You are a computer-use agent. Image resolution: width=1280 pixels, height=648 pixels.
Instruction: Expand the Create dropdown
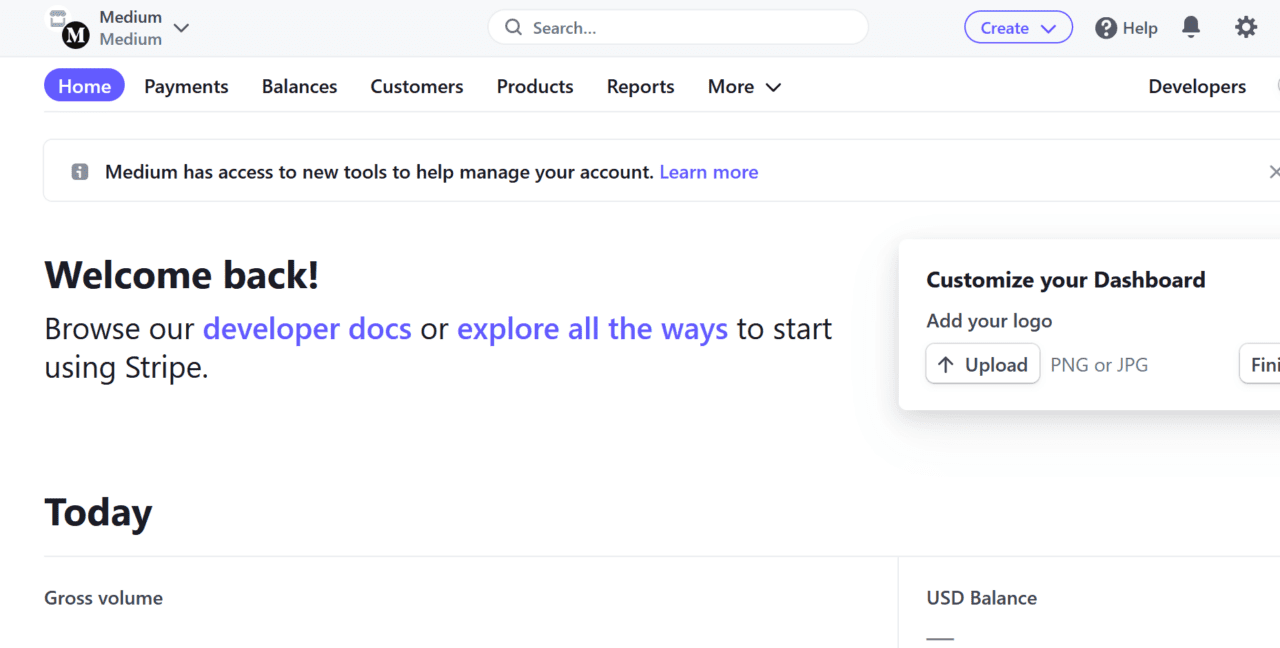[1018, 27]
